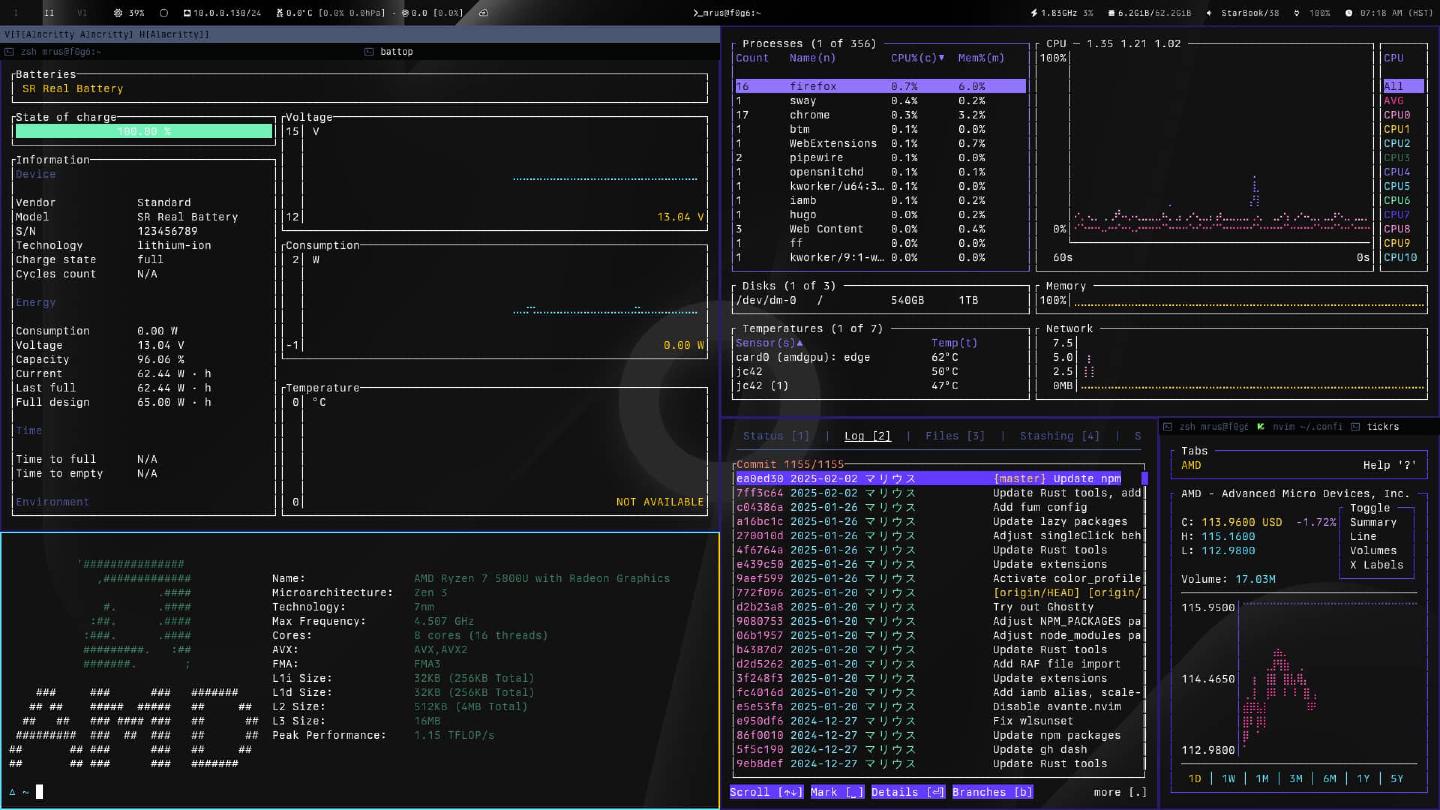
Task: Click the volume icon showing 100% in top bar
Action: (x=1297, y=13)
